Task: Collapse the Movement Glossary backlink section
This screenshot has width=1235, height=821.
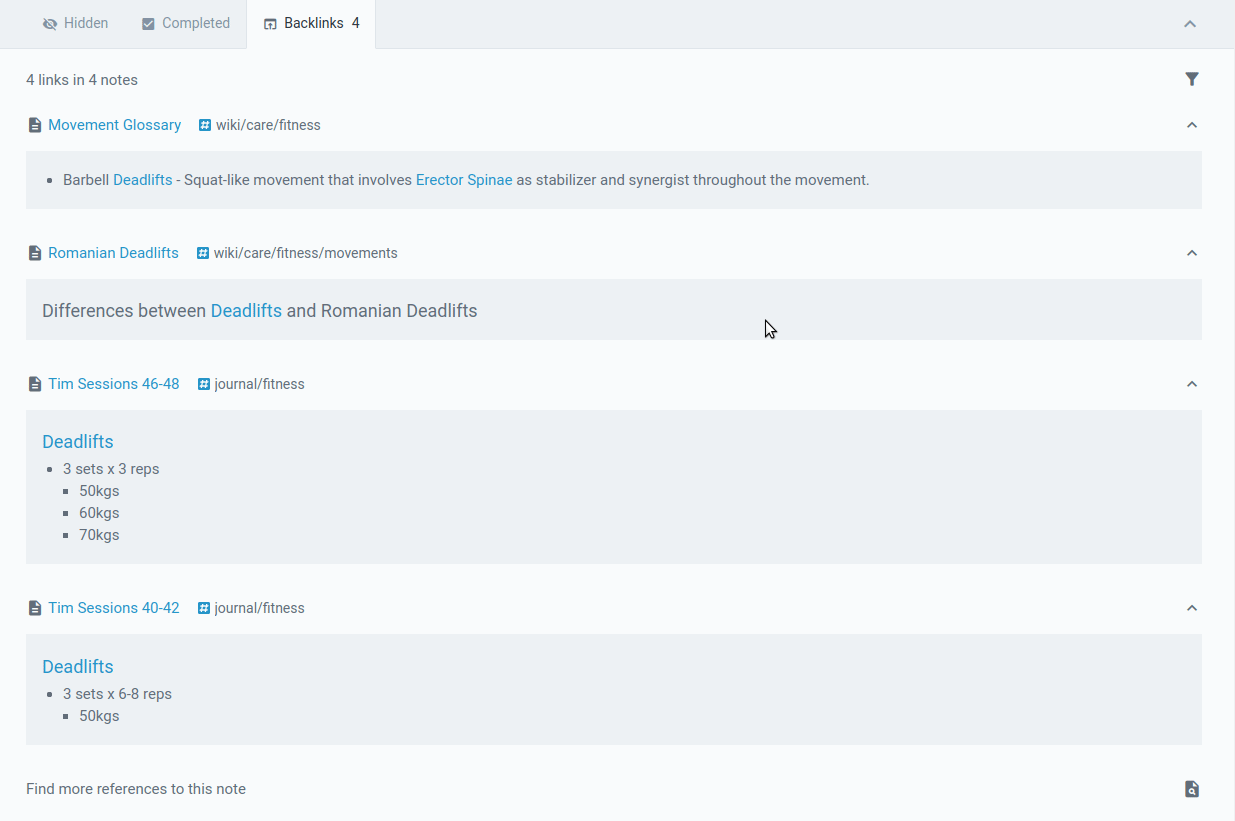Action: (x=1191, y=125)
